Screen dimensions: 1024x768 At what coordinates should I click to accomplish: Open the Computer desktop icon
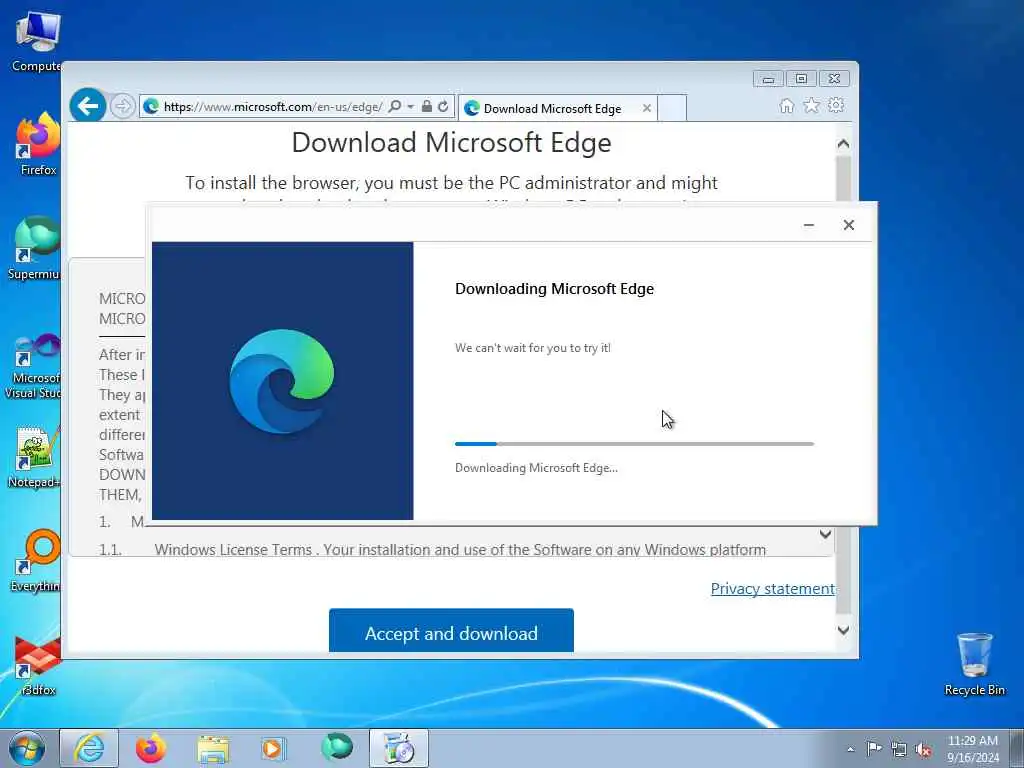(37, 42)
